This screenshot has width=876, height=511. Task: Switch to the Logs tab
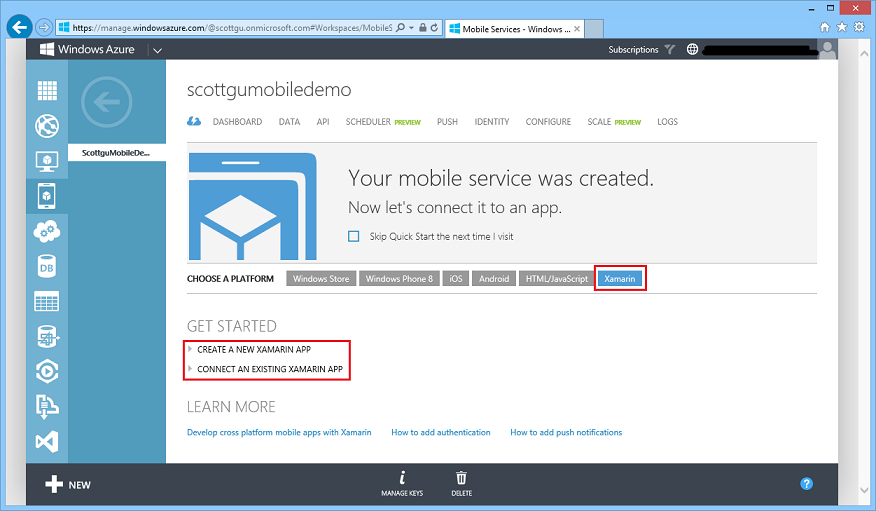pyautogui.click(x=667, y=122)
